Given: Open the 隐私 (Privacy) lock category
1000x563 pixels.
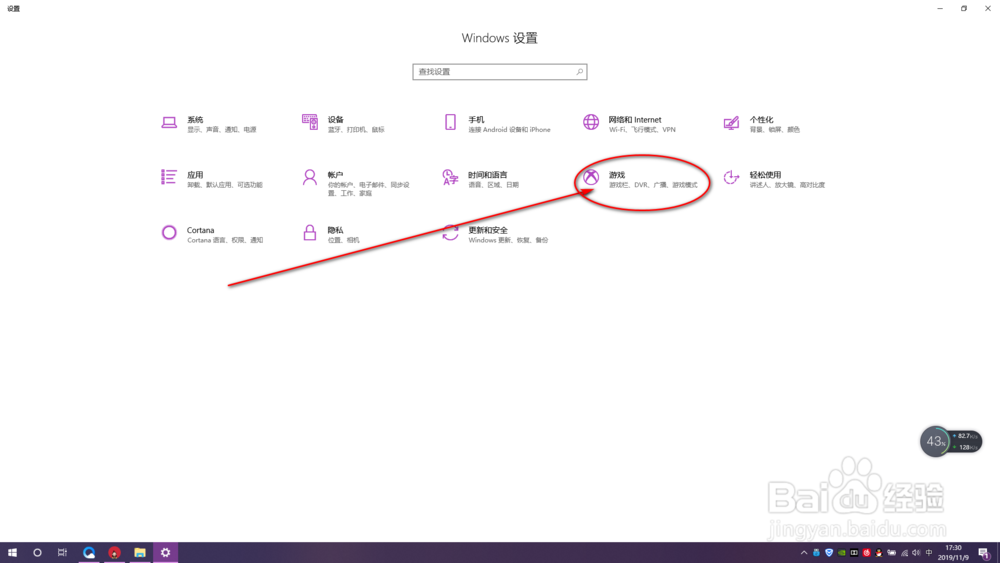Looking at the screenshot, I should [331, 235].
